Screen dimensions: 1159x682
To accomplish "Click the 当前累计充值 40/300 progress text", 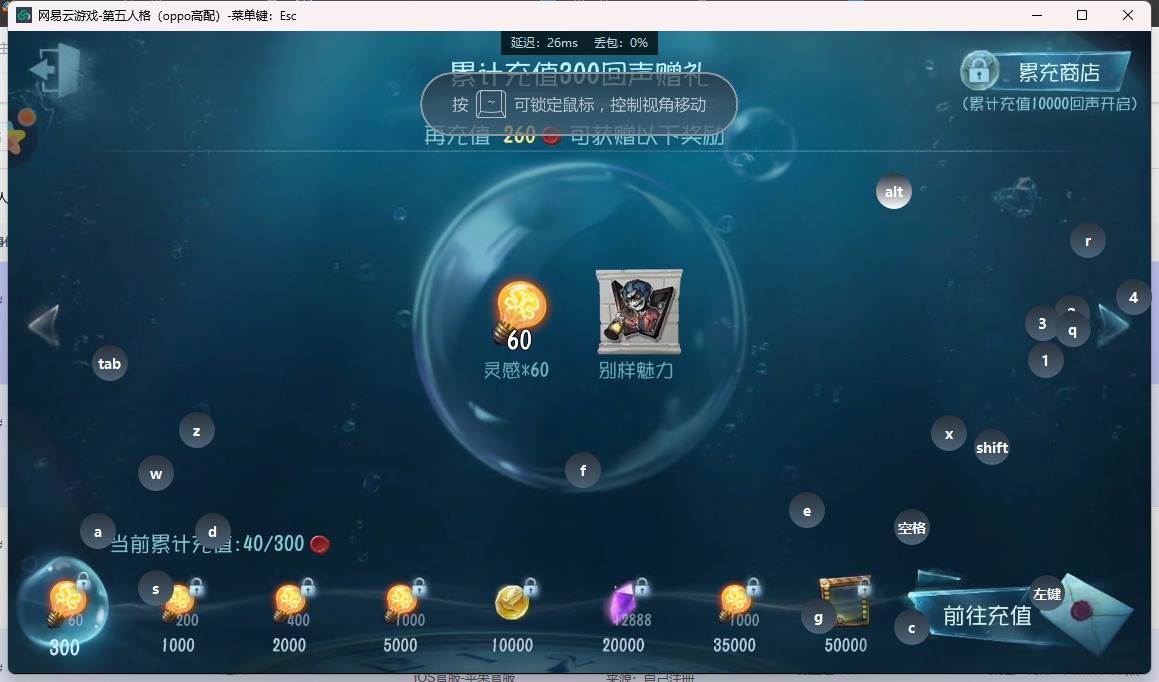I will (208, 544).
